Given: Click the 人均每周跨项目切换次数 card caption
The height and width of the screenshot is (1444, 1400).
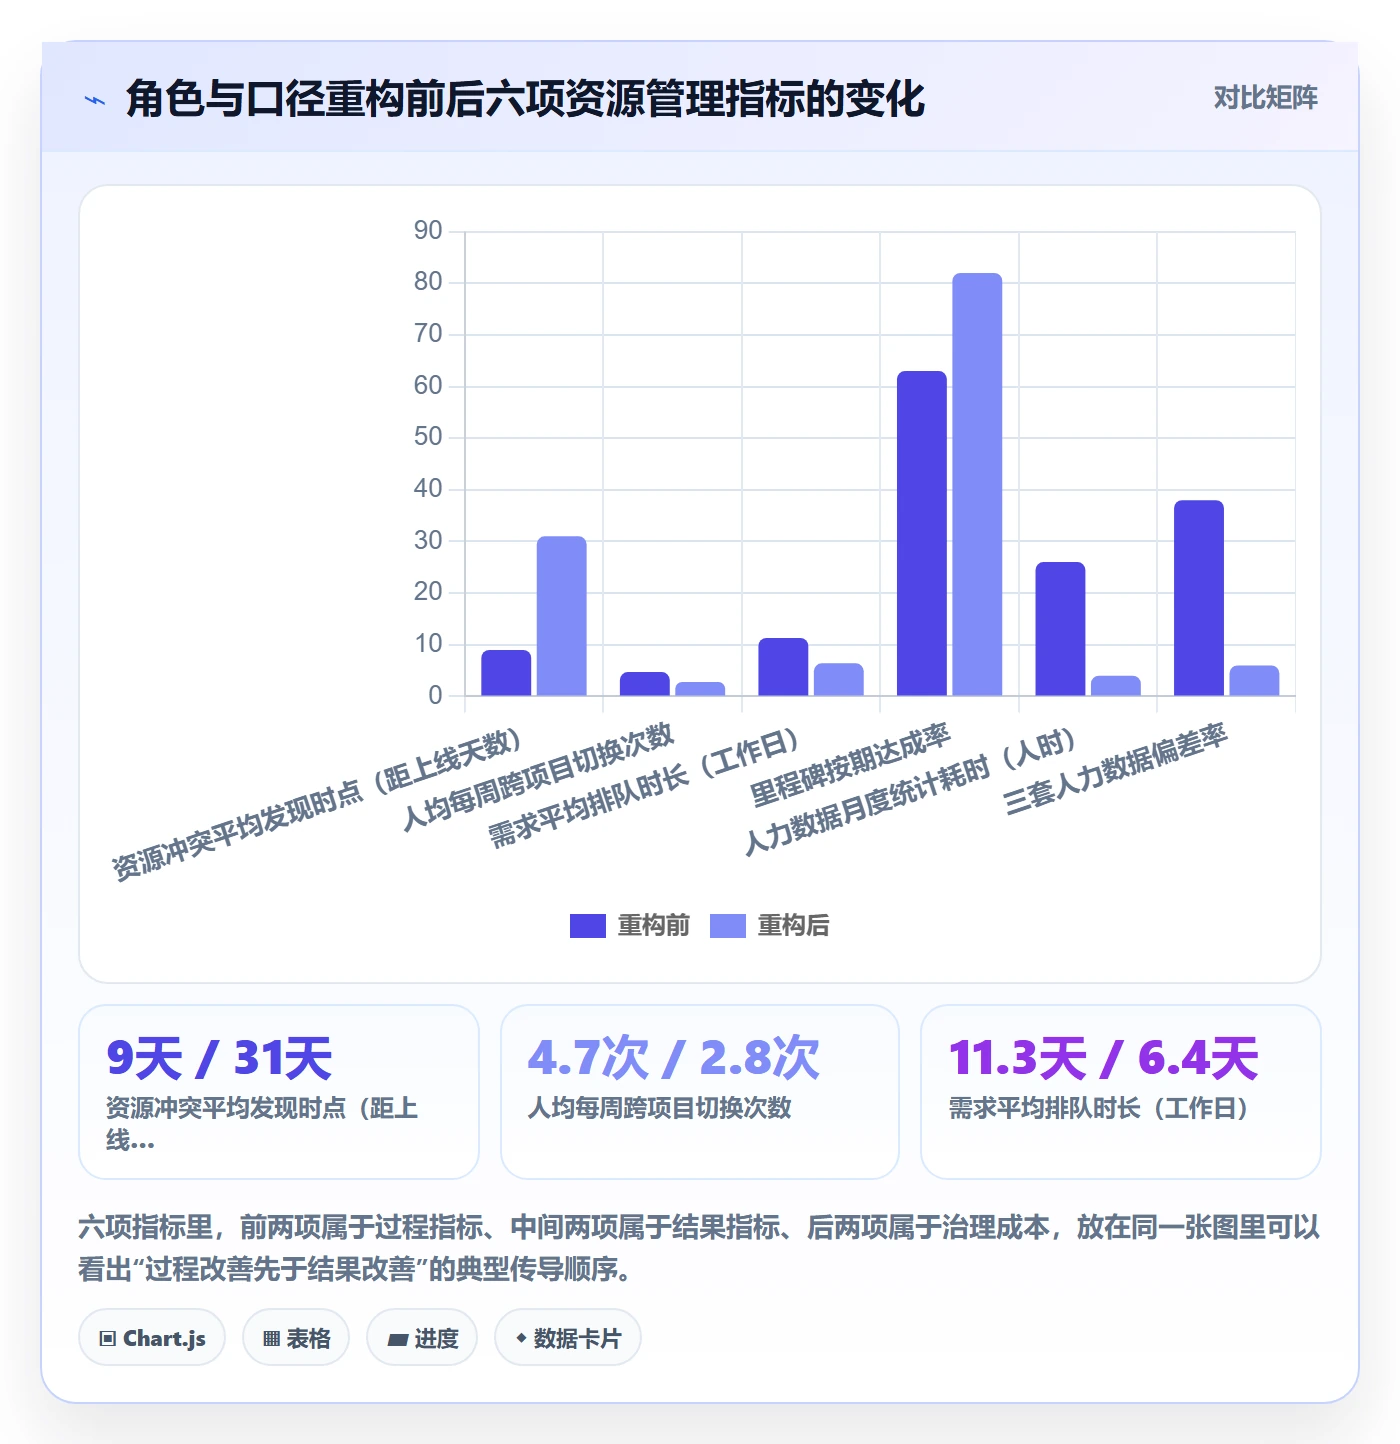Looking at the screenshot, I should click(x=660, y=1108).
